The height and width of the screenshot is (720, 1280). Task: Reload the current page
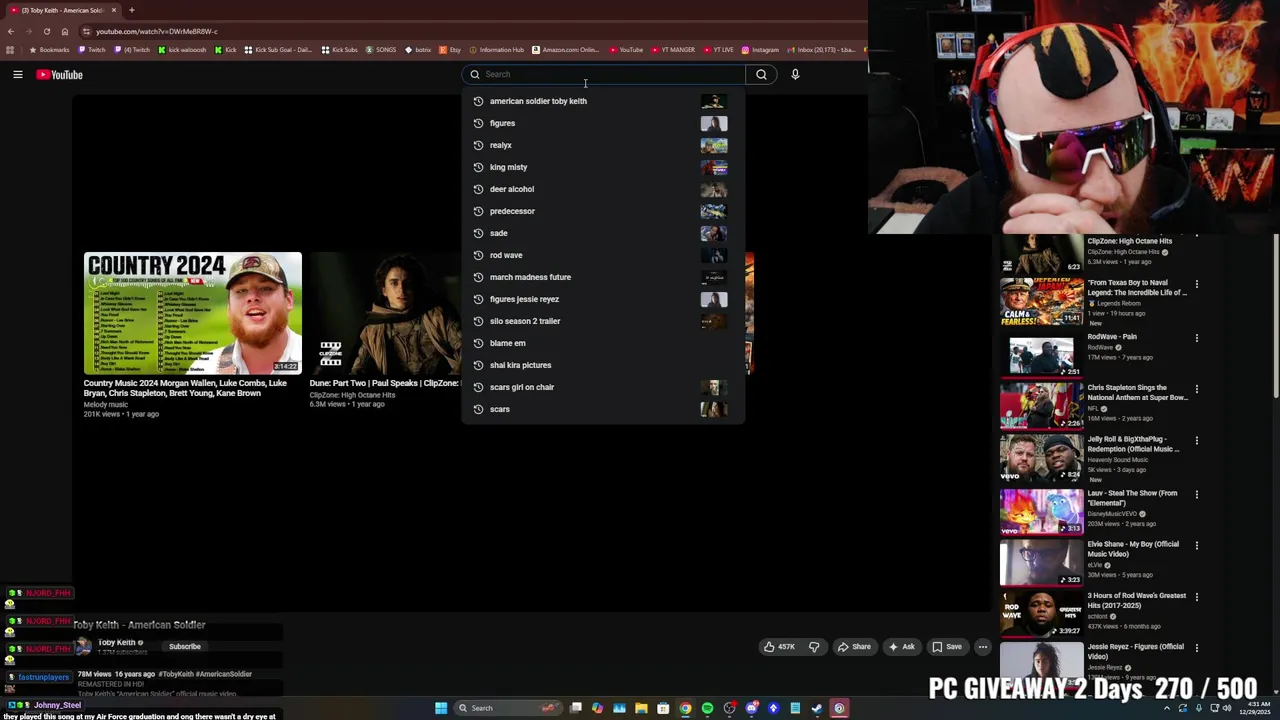pos(46,31)
